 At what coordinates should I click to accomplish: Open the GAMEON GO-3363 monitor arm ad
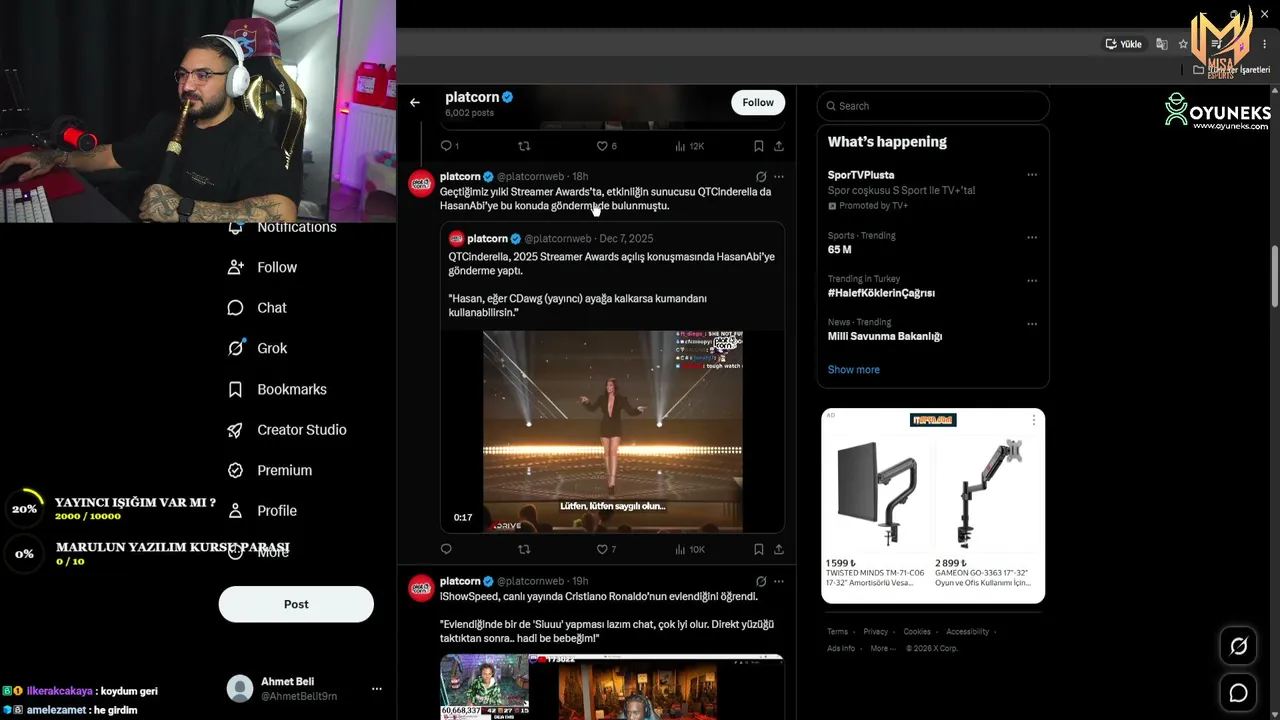pos(987,512)
